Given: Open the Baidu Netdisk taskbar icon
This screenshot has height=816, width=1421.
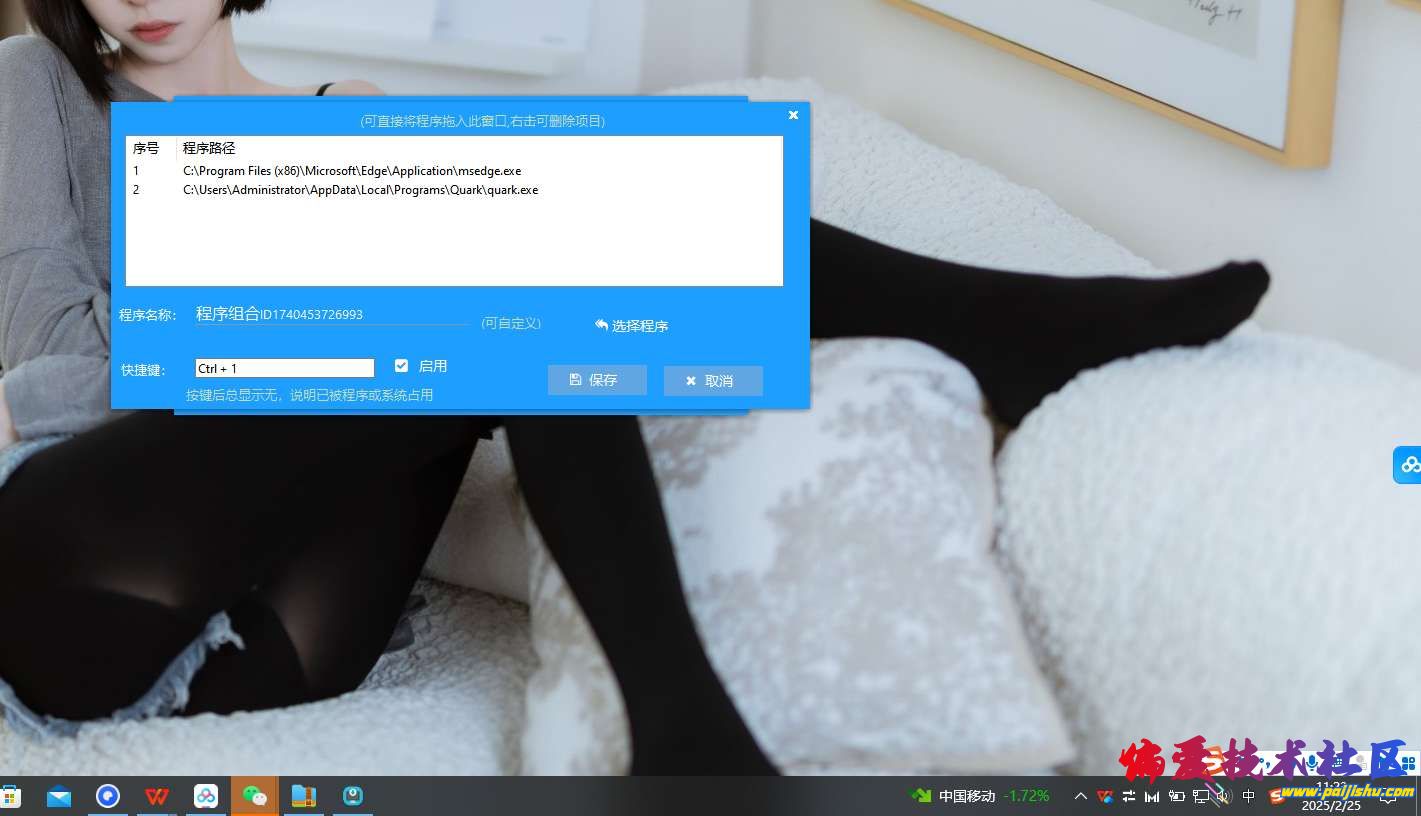Looking at the screenshot, I should pyautogui.click(x=206, y=796).
